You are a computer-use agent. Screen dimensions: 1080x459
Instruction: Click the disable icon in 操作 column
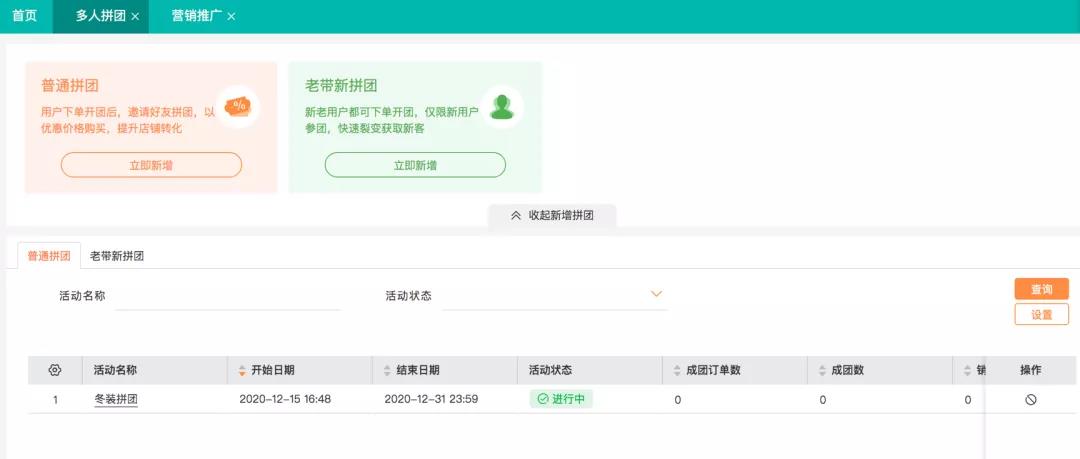pyautogui.click(x=1030, y=400)
